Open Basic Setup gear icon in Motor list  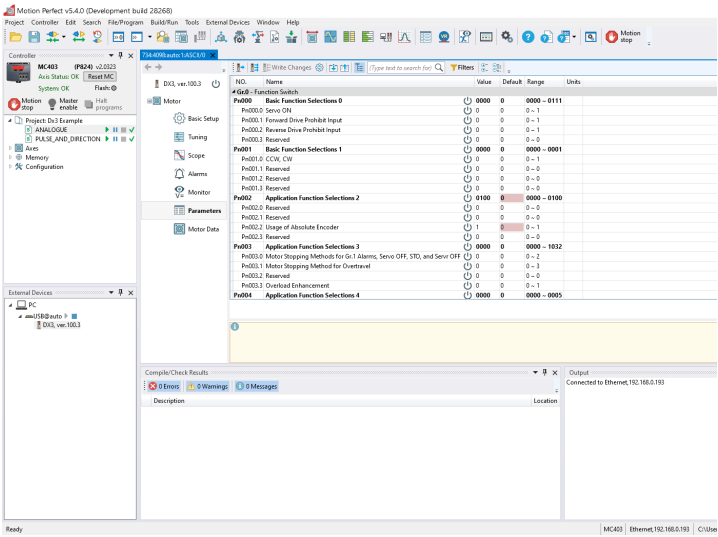coord(179,119)
